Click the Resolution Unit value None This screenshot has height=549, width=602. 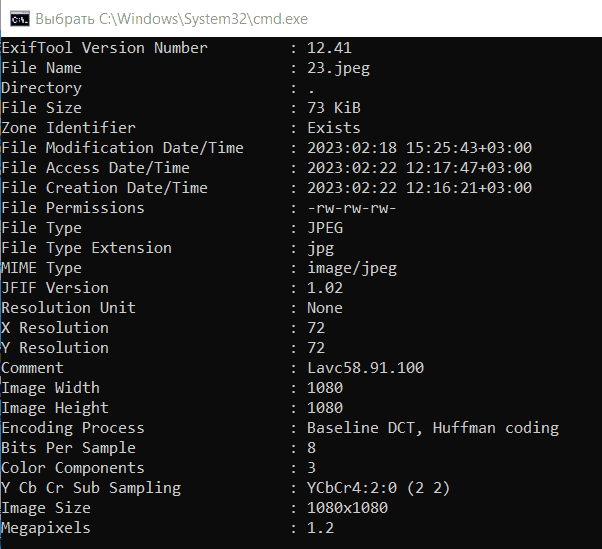(x=325, y=308)
